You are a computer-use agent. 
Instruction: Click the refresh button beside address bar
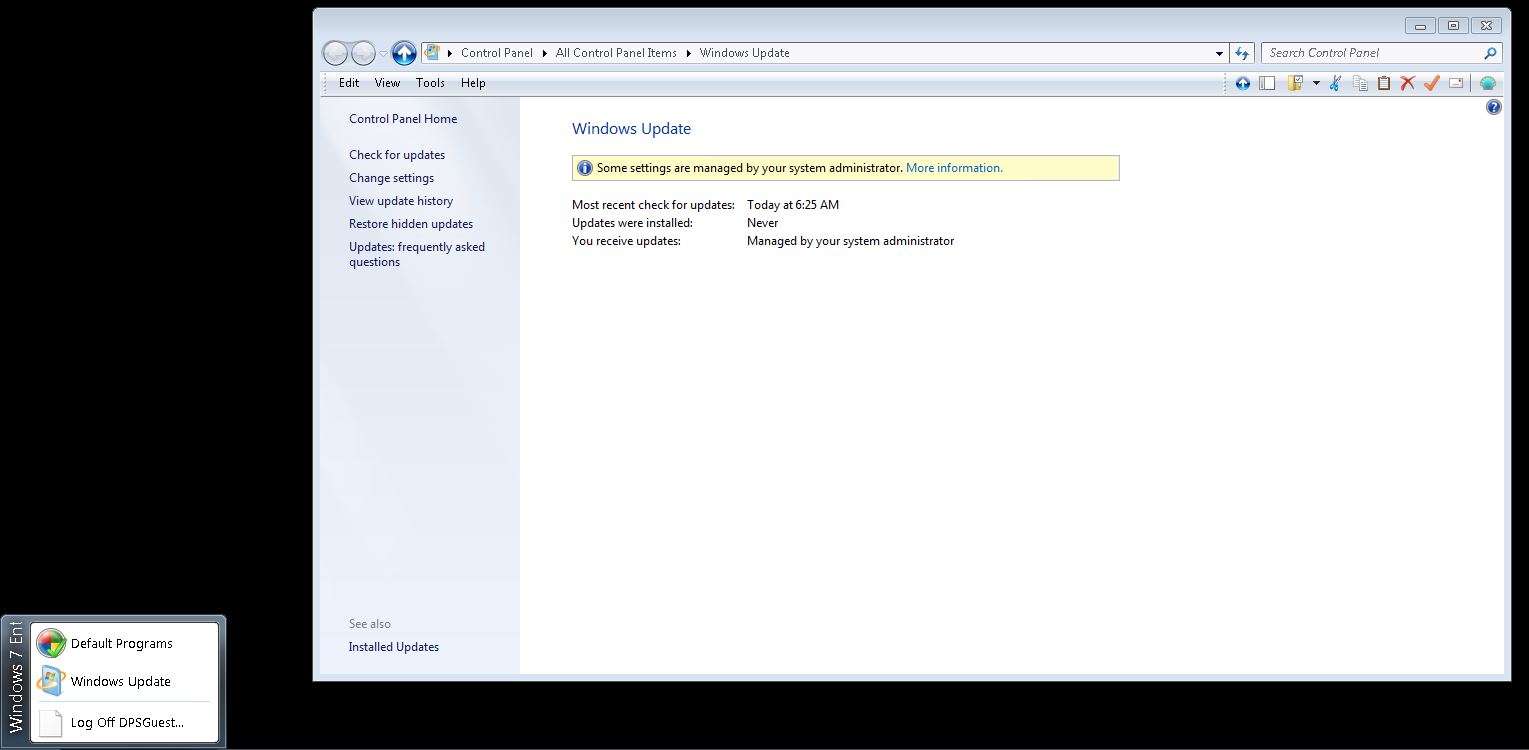coord(1242,53)
